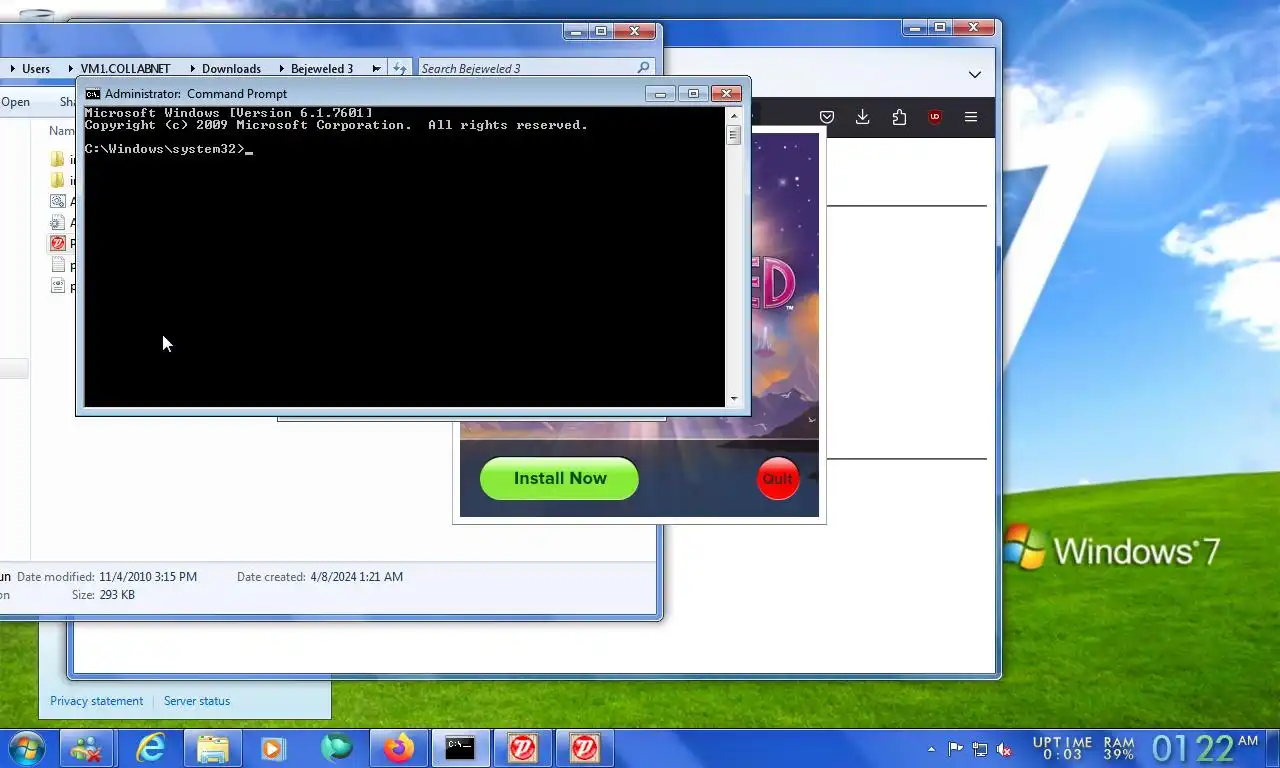
Task: Click the green globe taskbar icon
Action: pyautogui.click(x=336, y=748)
